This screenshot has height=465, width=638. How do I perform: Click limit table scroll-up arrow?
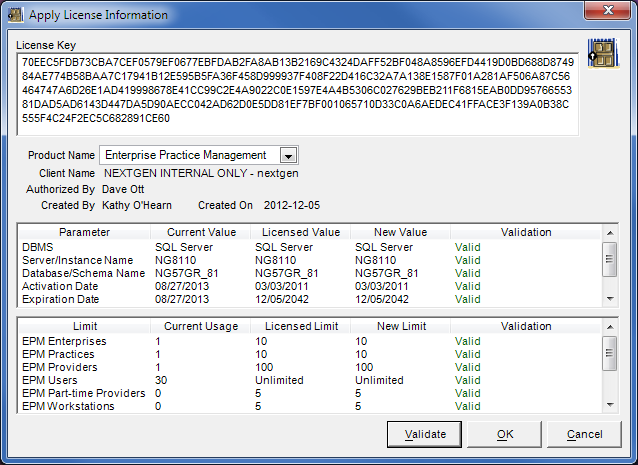pyautogui.click(x=610, y=327)
